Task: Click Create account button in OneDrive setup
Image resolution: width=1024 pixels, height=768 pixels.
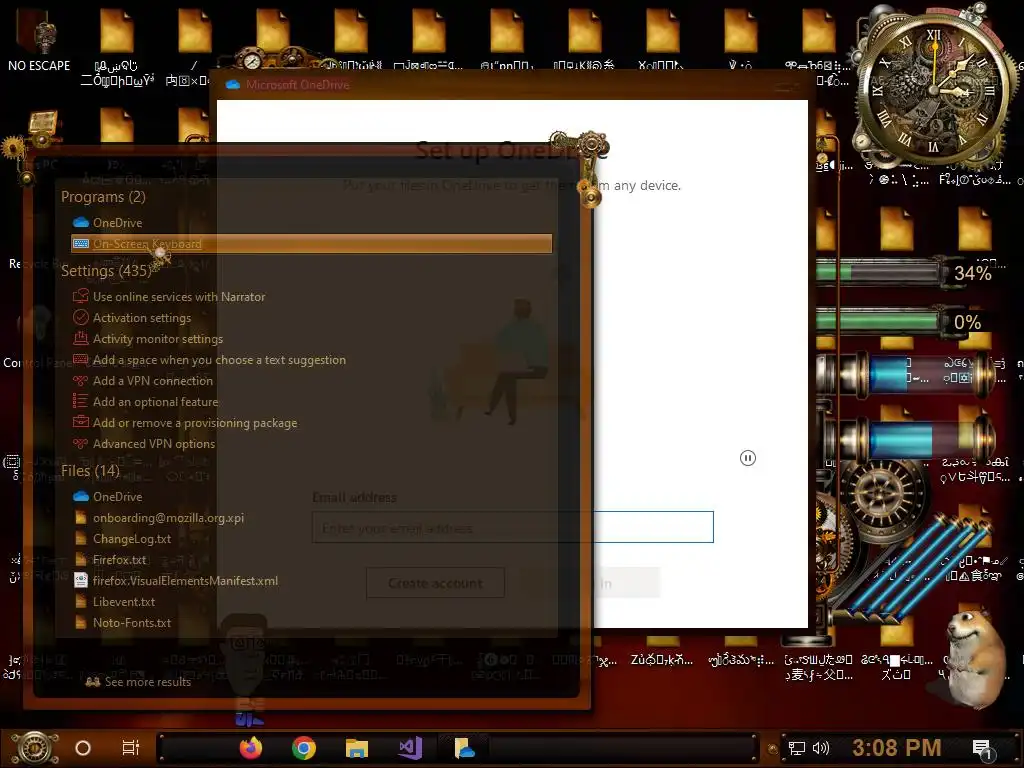Action: pos(436,583)
